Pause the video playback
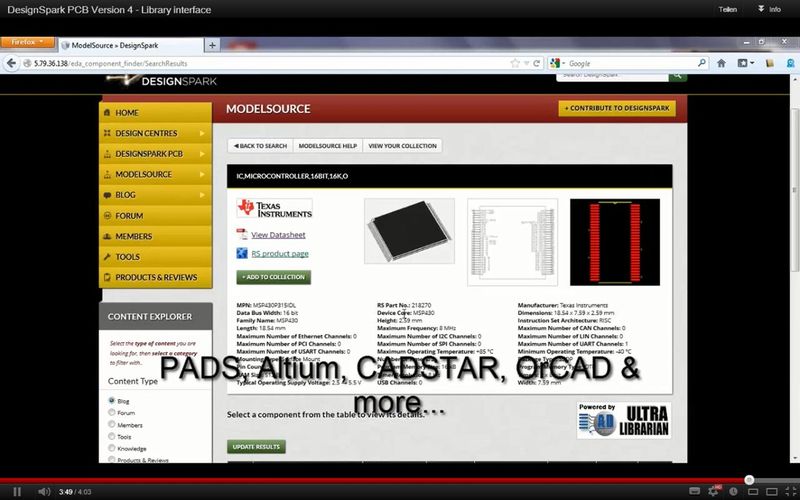Screen dimensions: 800x500 click(x=17, y=492)
